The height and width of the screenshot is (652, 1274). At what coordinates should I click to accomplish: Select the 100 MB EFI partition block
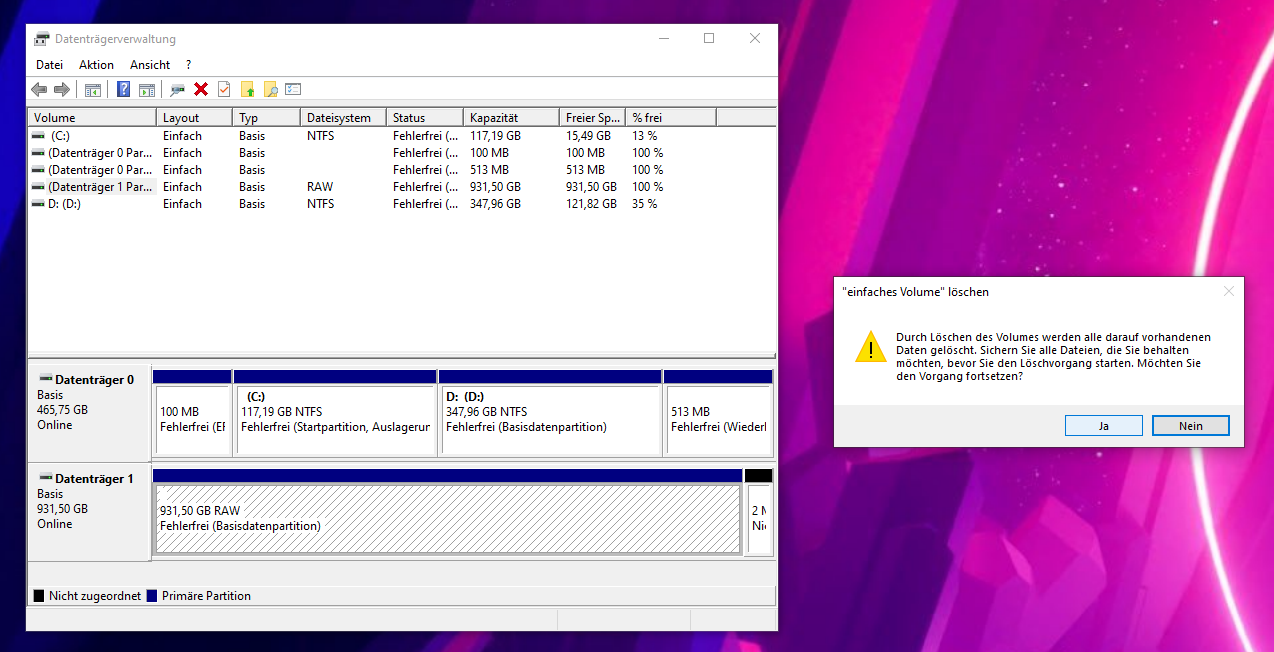click(x=192, y=412)
